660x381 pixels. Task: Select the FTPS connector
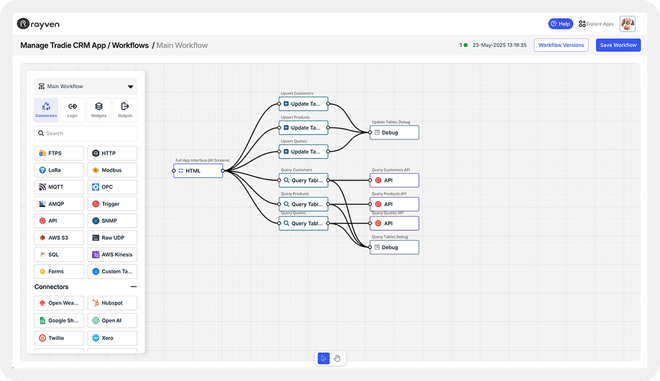tap(59, 153)
